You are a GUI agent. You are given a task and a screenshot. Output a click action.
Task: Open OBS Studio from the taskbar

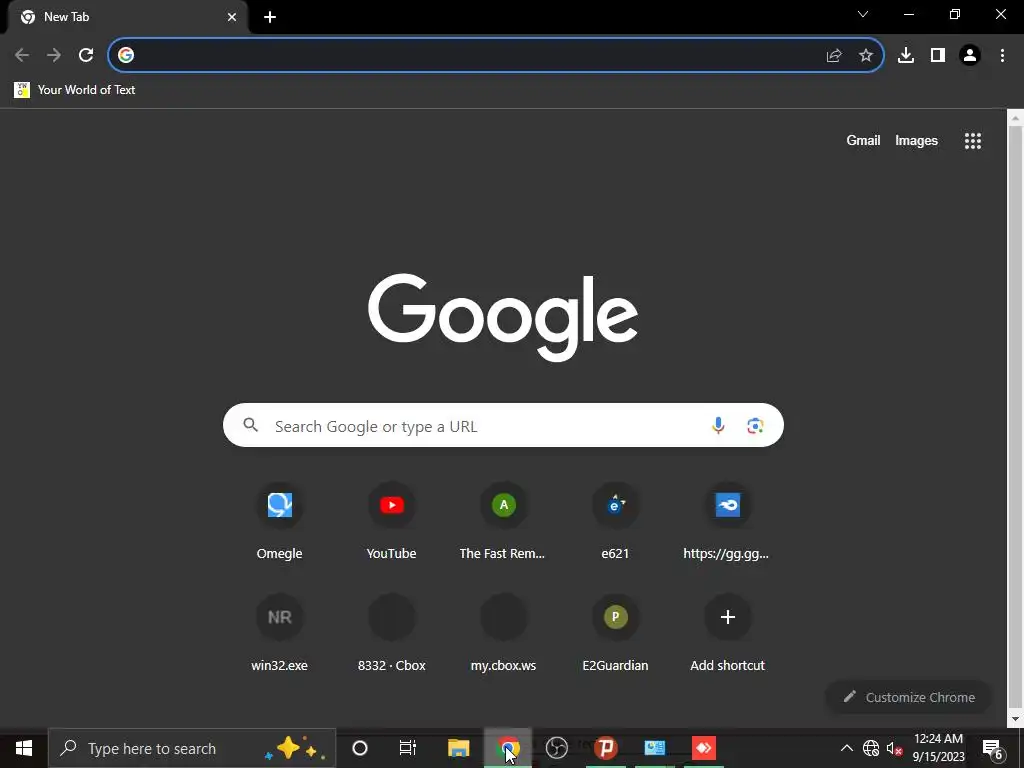tap(556, 748)
